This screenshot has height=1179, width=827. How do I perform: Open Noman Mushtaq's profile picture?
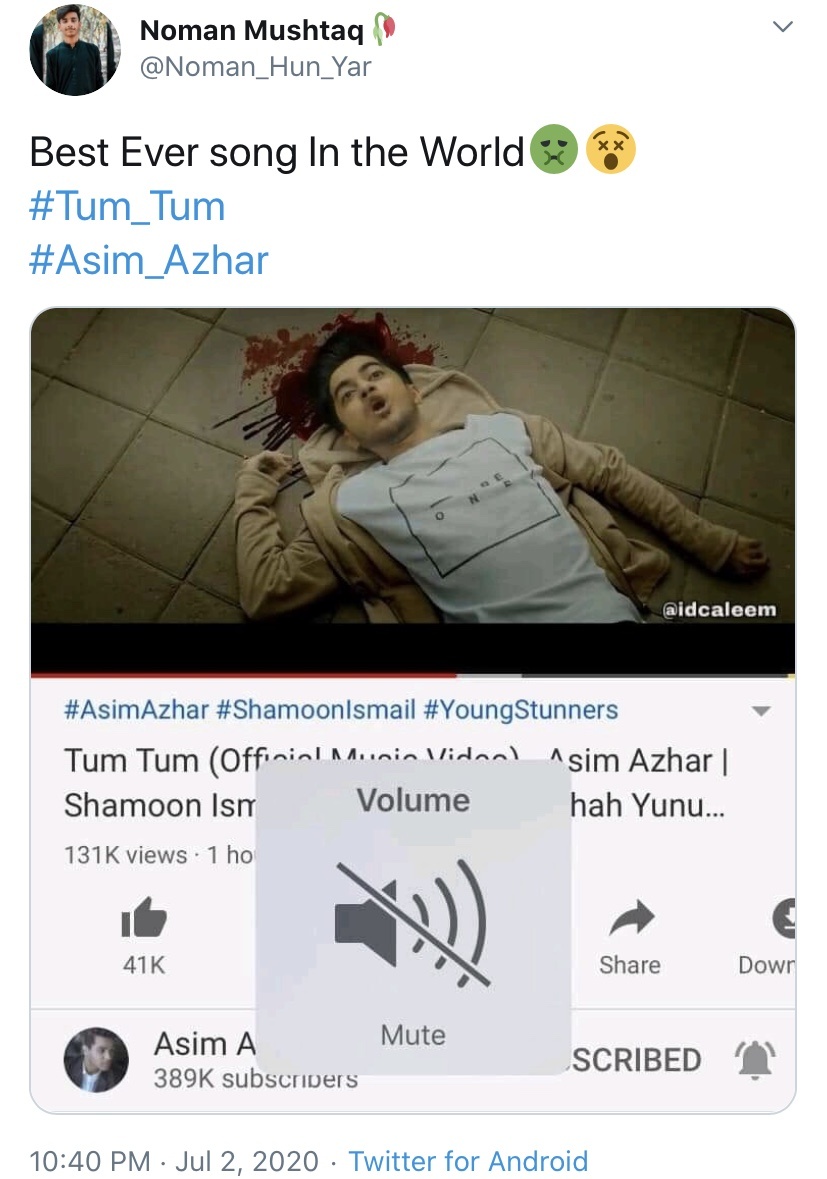click(x=75, y=50)
